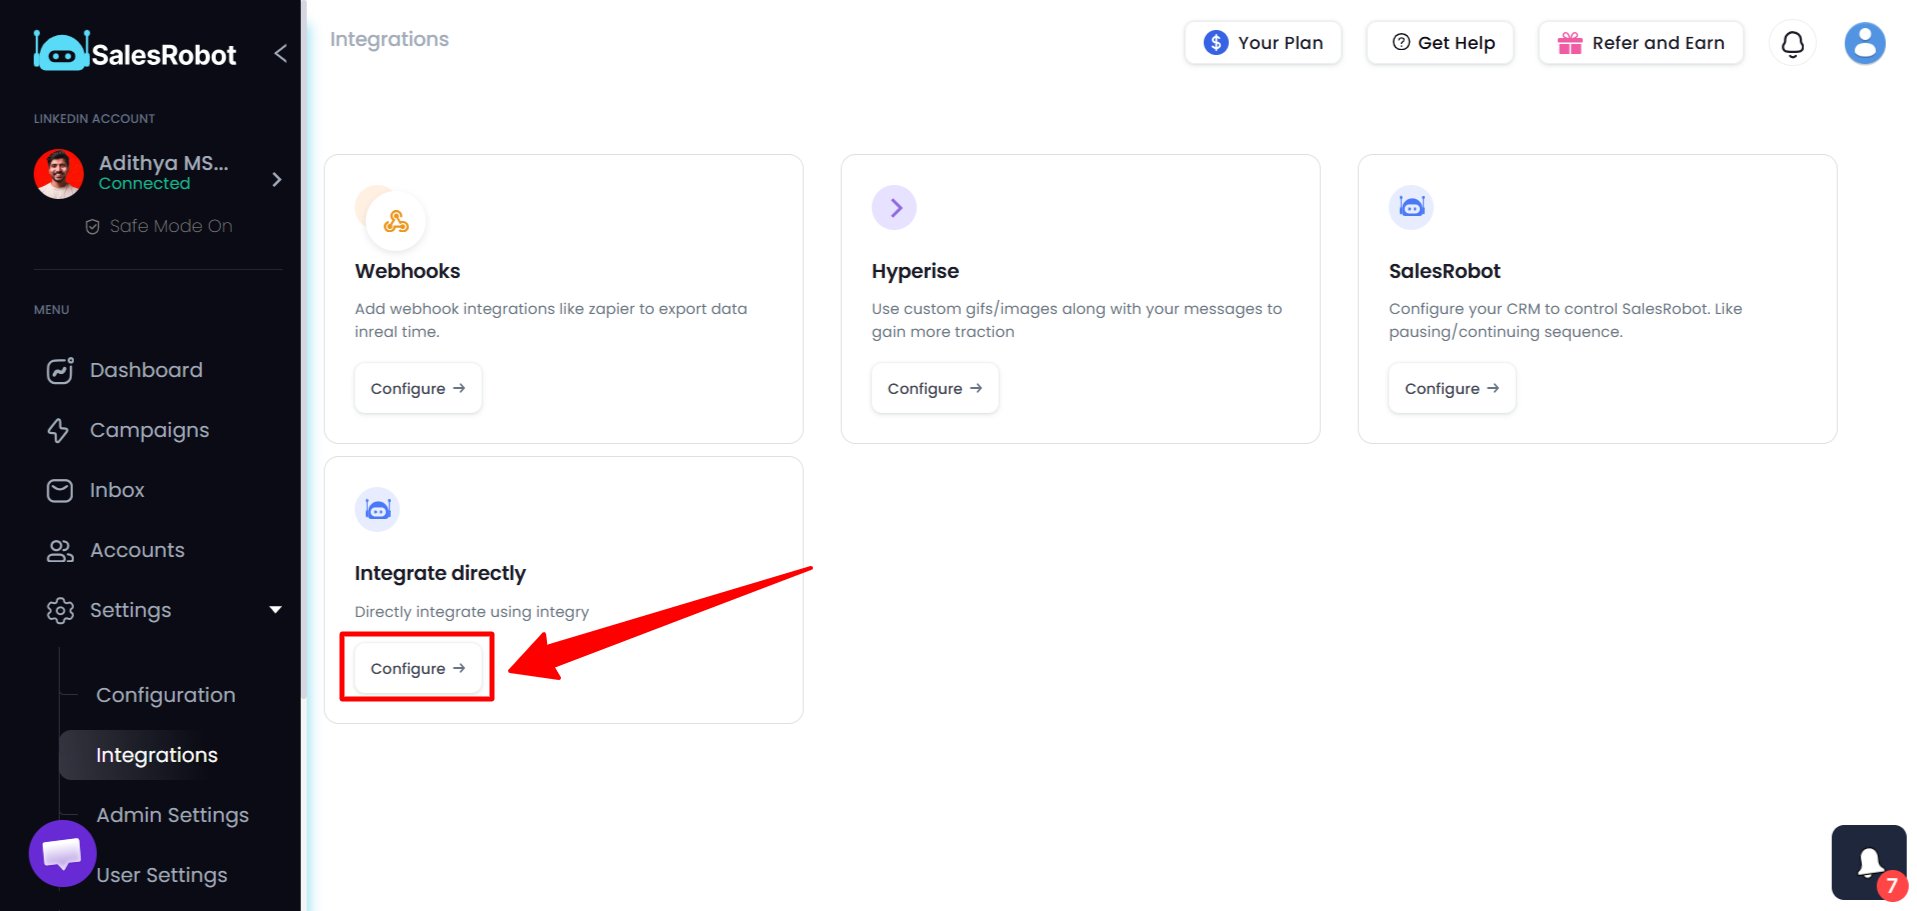
Task: Open the Your Plan button
Action: tap(1262, 43)
